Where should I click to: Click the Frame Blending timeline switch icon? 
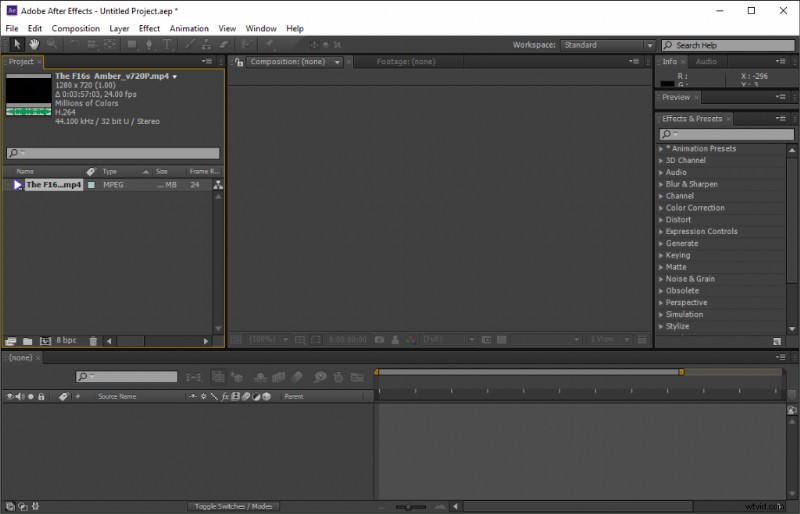[x=278, y=377]
